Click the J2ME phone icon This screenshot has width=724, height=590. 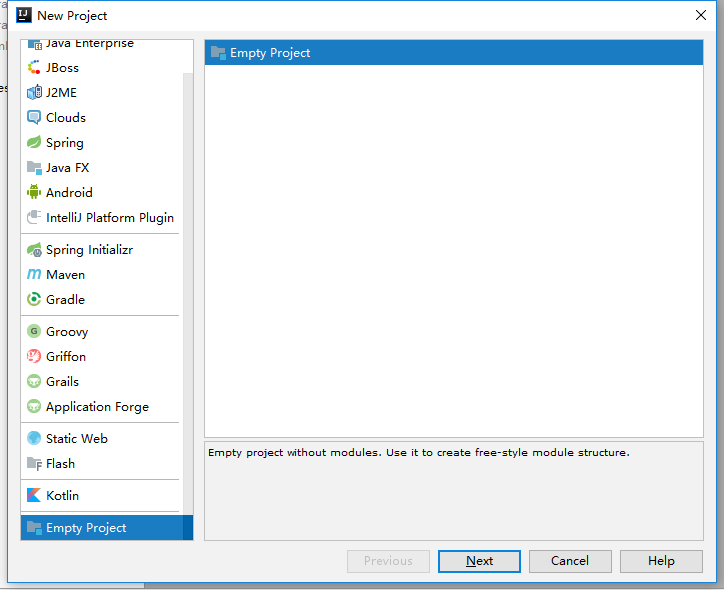click(34, 92)
